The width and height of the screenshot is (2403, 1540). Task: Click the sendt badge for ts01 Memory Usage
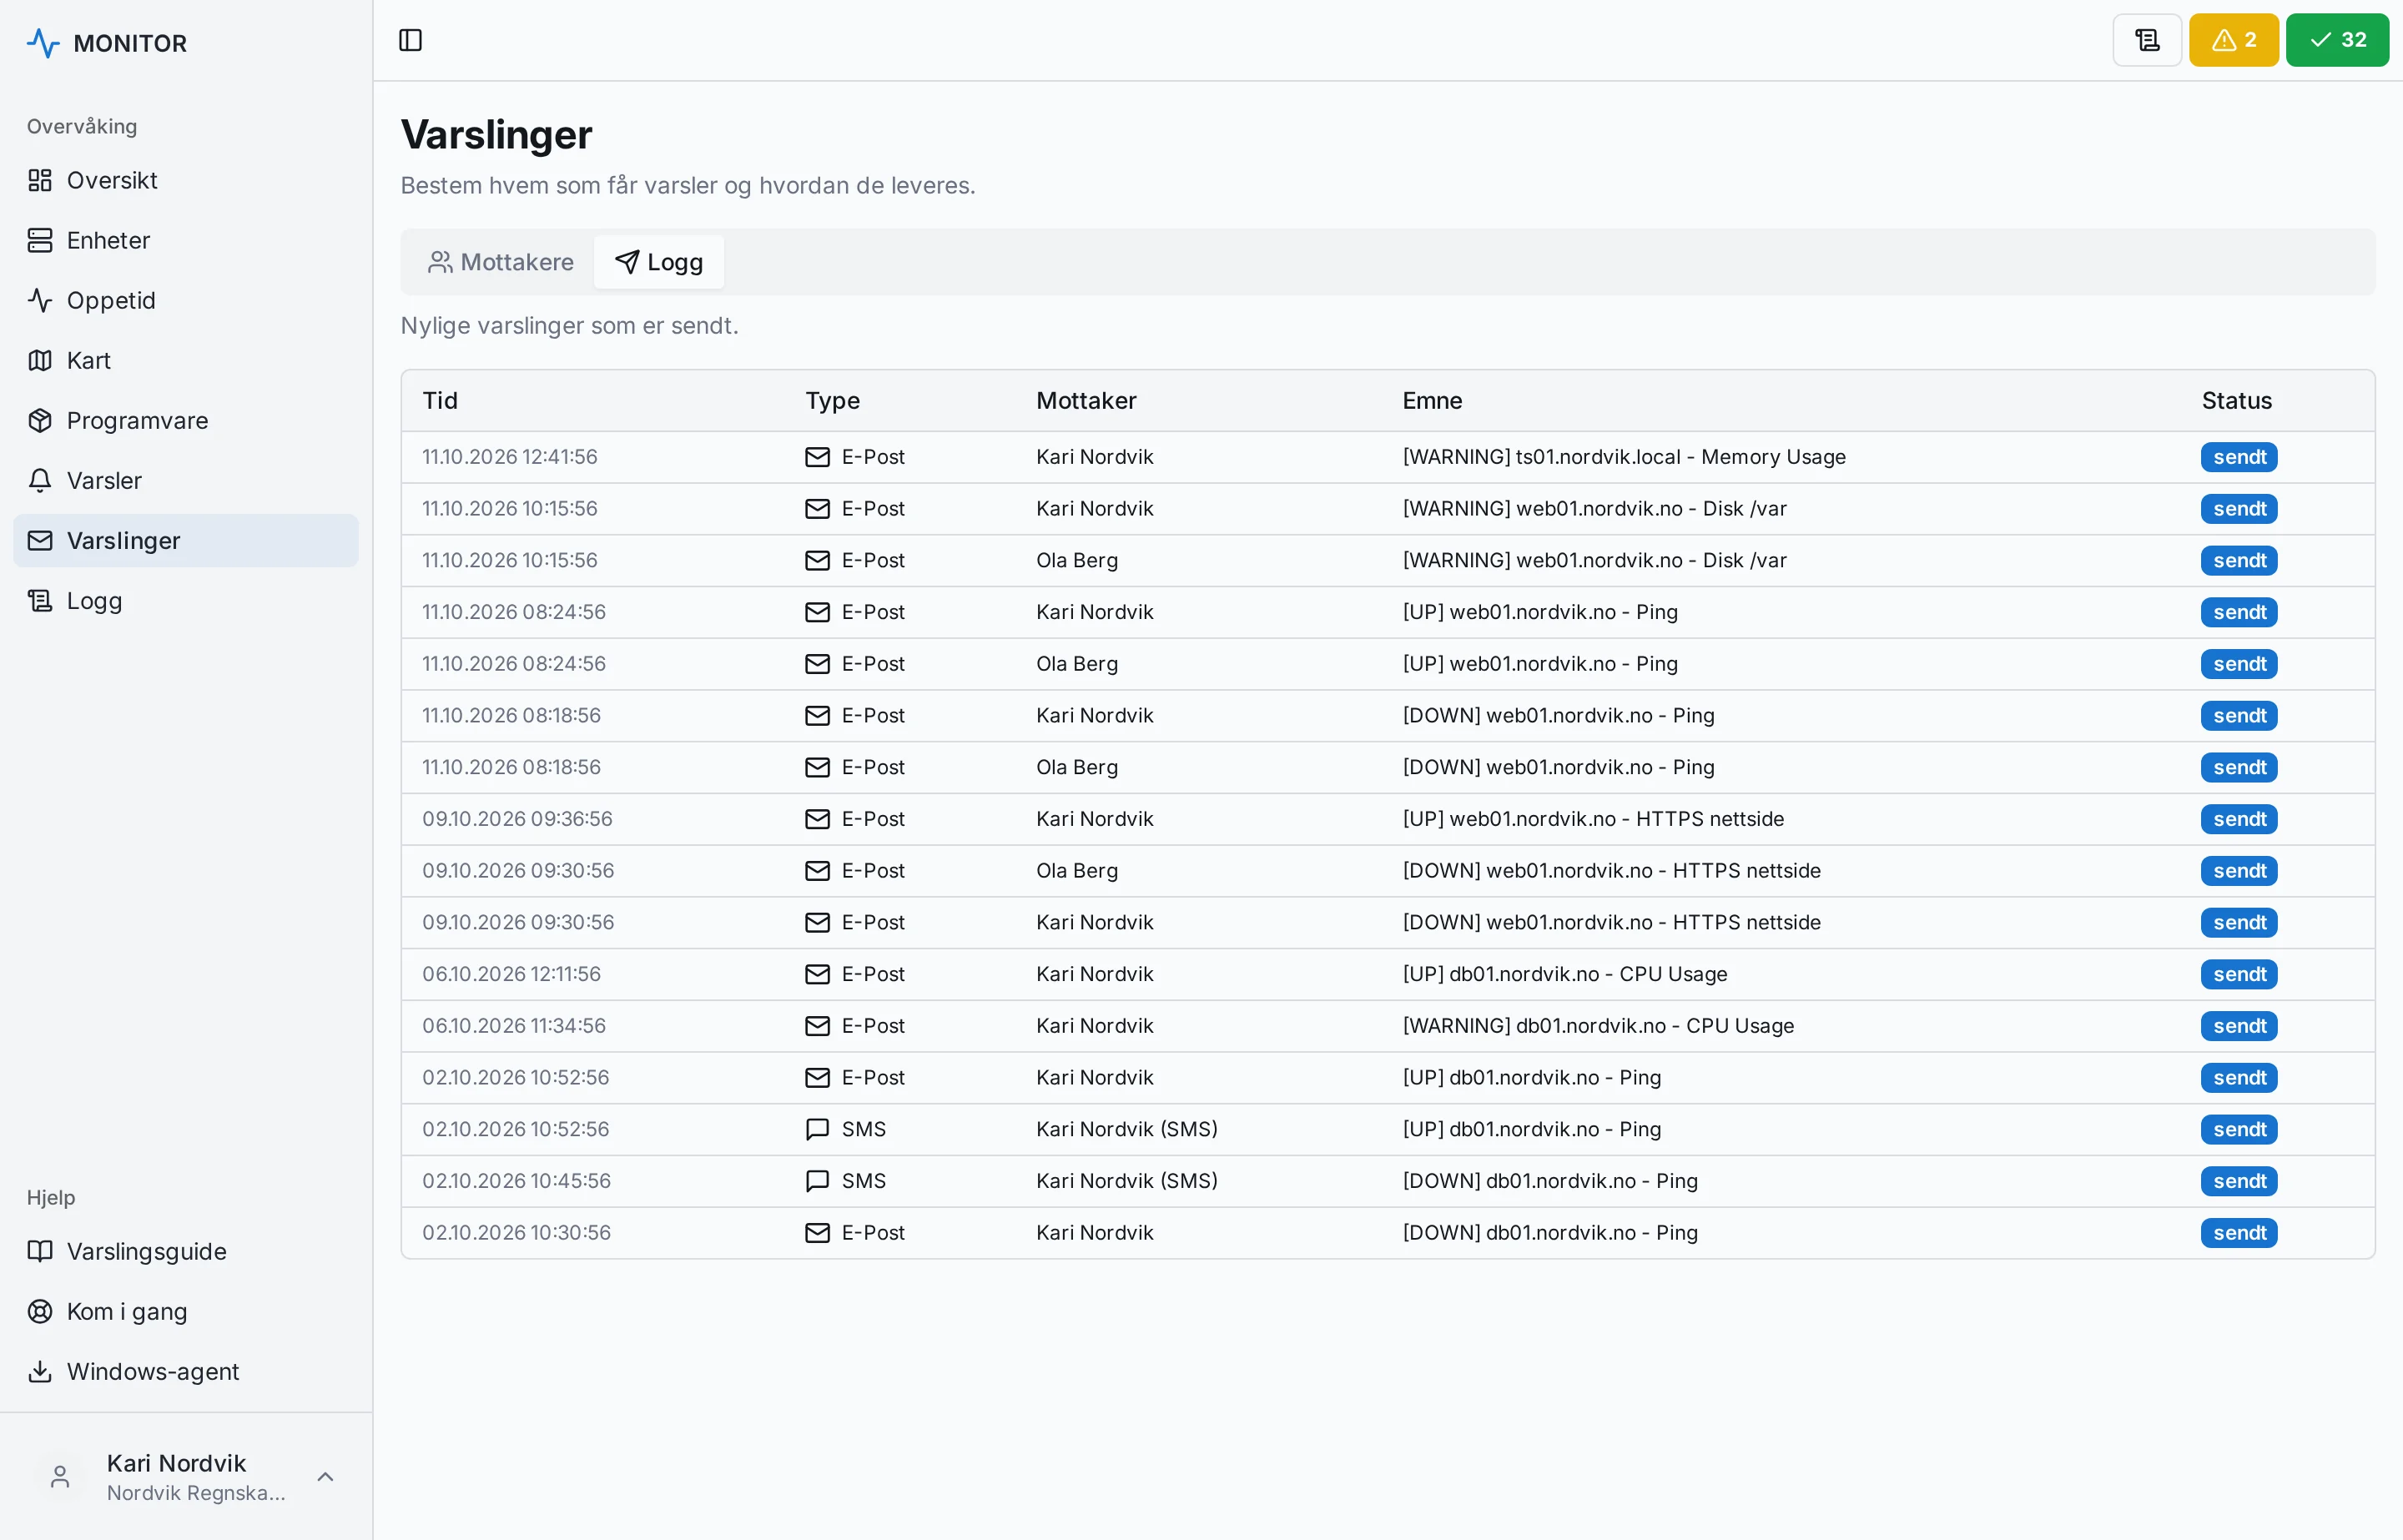point(2239,457)
